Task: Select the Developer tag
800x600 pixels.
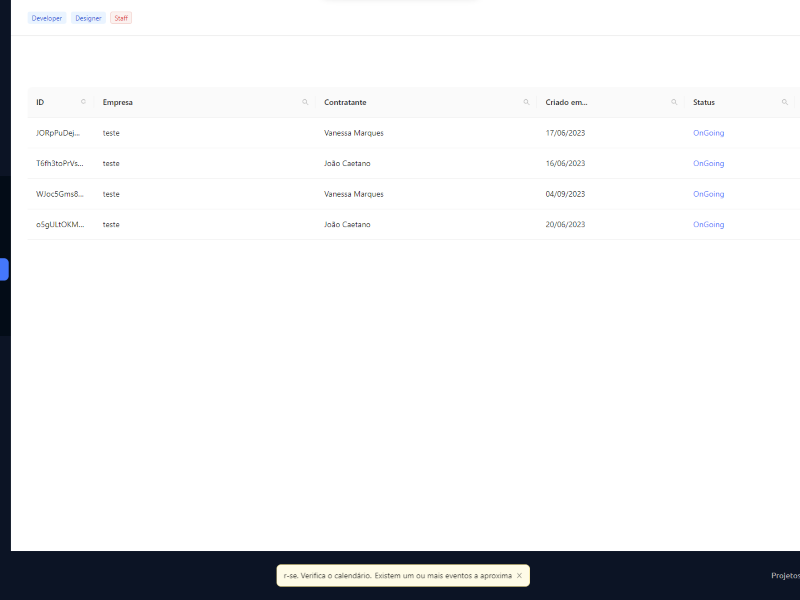Action: click(47, 18)
